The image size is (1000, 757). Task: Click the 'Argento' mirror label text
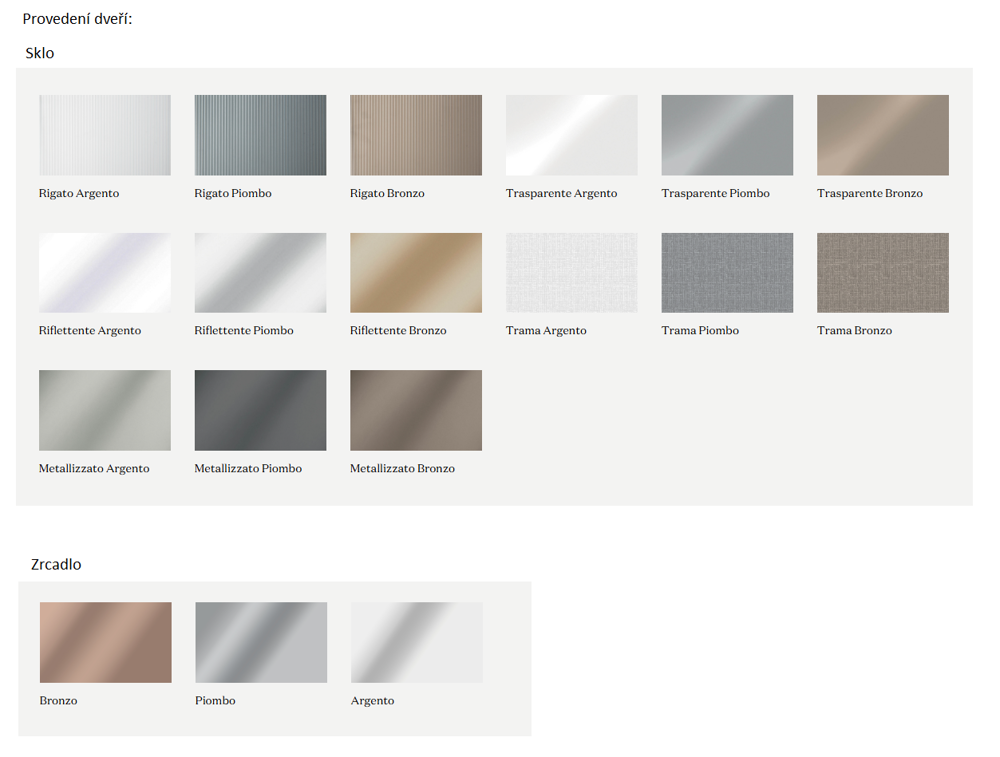coord(372,701)
